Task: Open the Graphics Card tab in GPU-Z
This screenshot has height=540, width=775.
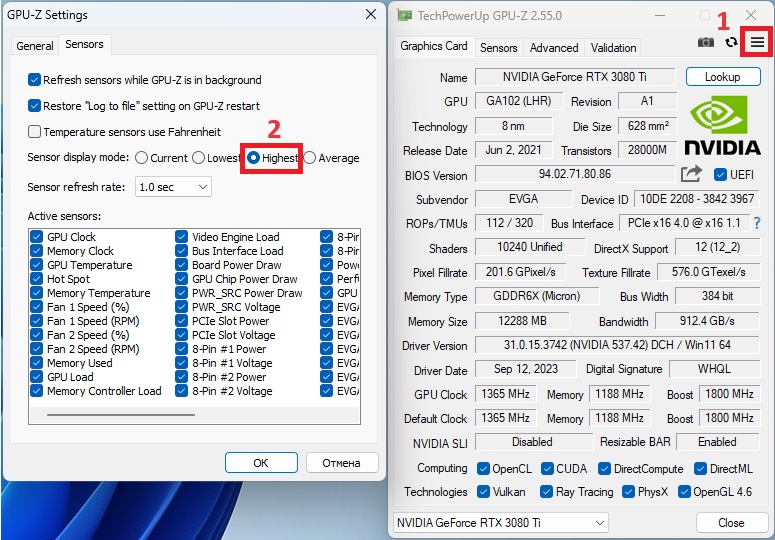Action: (433, 46)
